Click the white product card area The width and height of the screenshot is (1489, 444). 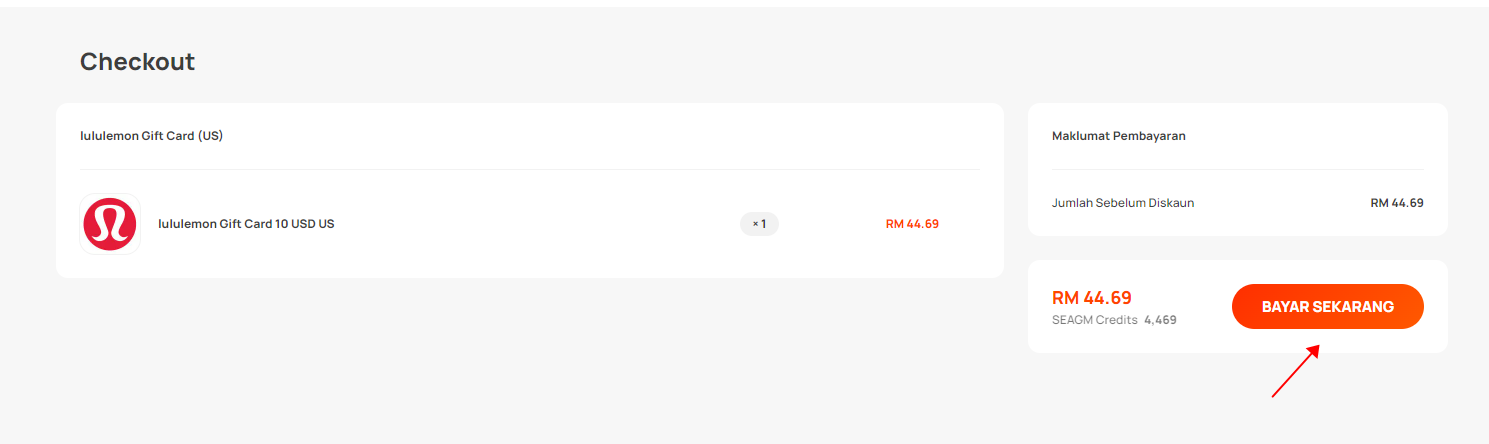(530, 190)
